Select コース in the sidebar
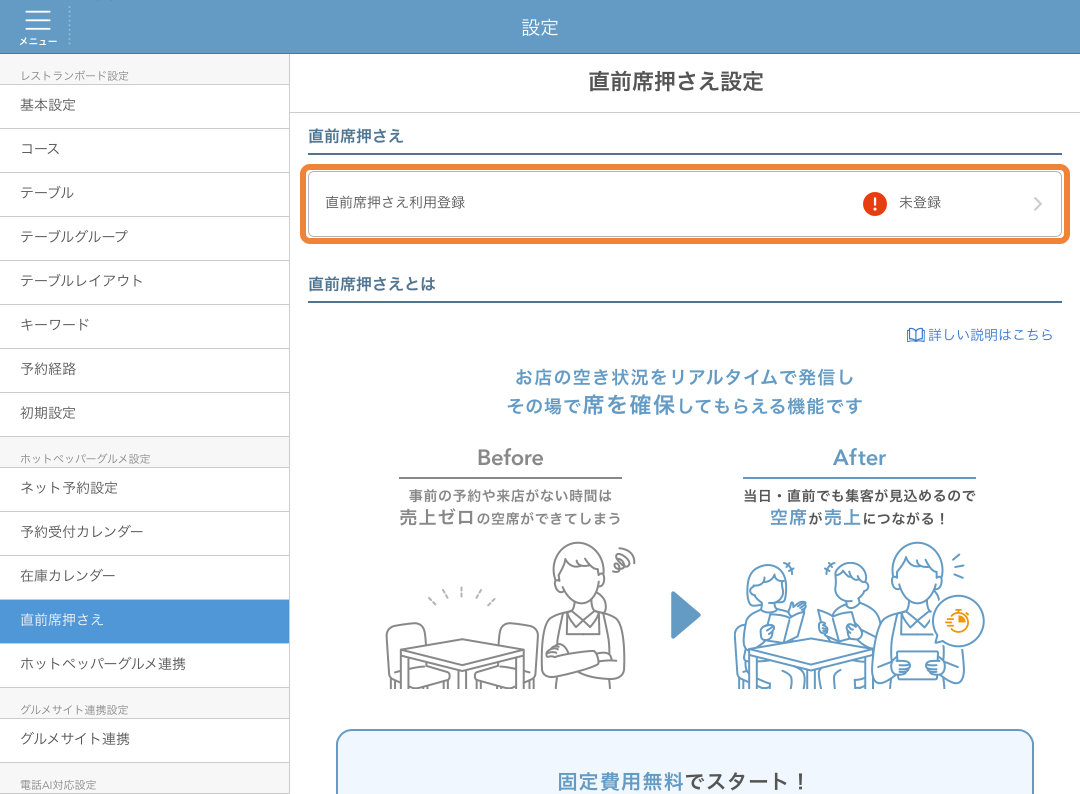Image resolution: width=1080 pixels, height=794 pixels. coord(145,150)
